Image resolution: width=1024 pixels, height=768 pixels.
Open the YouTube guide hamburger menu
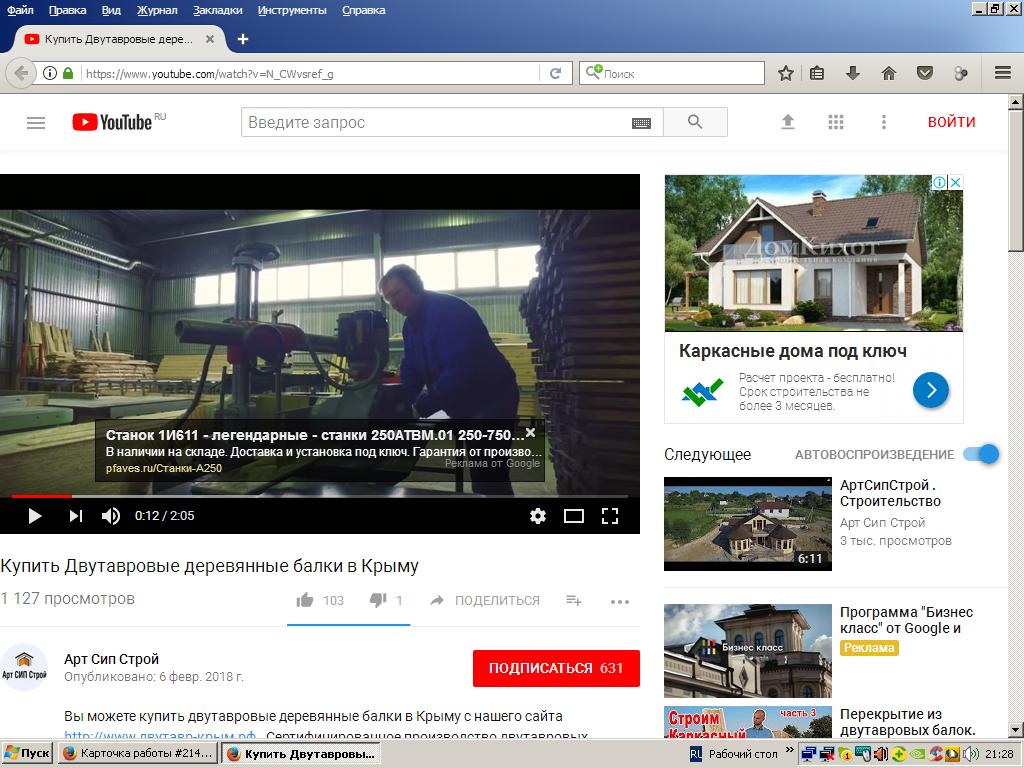(x=36, y=123)
